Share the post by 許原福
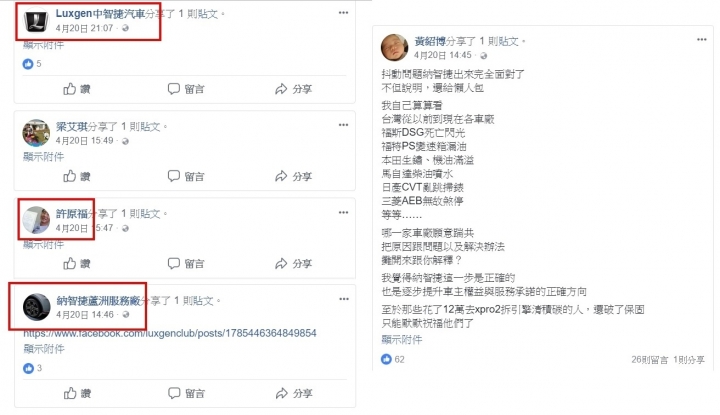The height and width of the screenshot is (415, 720). (x=293, y=264)
